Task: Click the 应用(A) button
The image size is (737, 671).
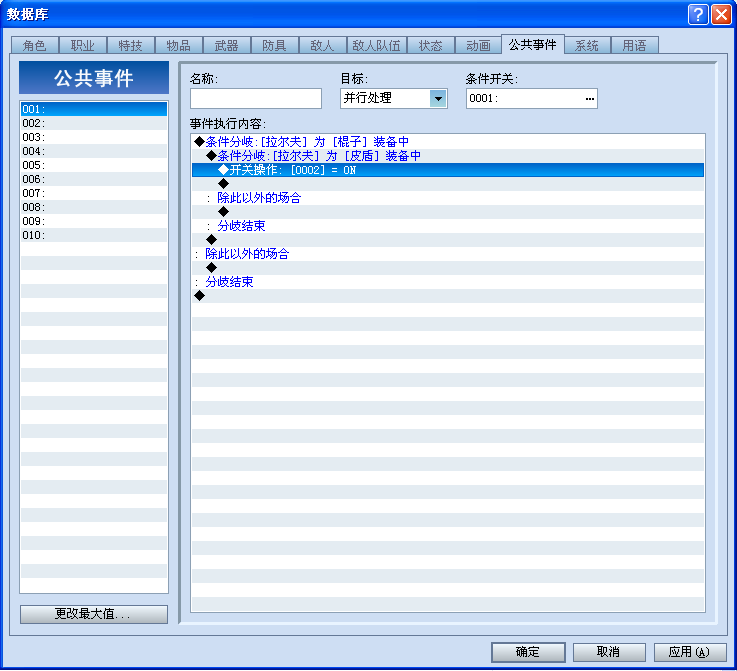Action: pos(690,652)
